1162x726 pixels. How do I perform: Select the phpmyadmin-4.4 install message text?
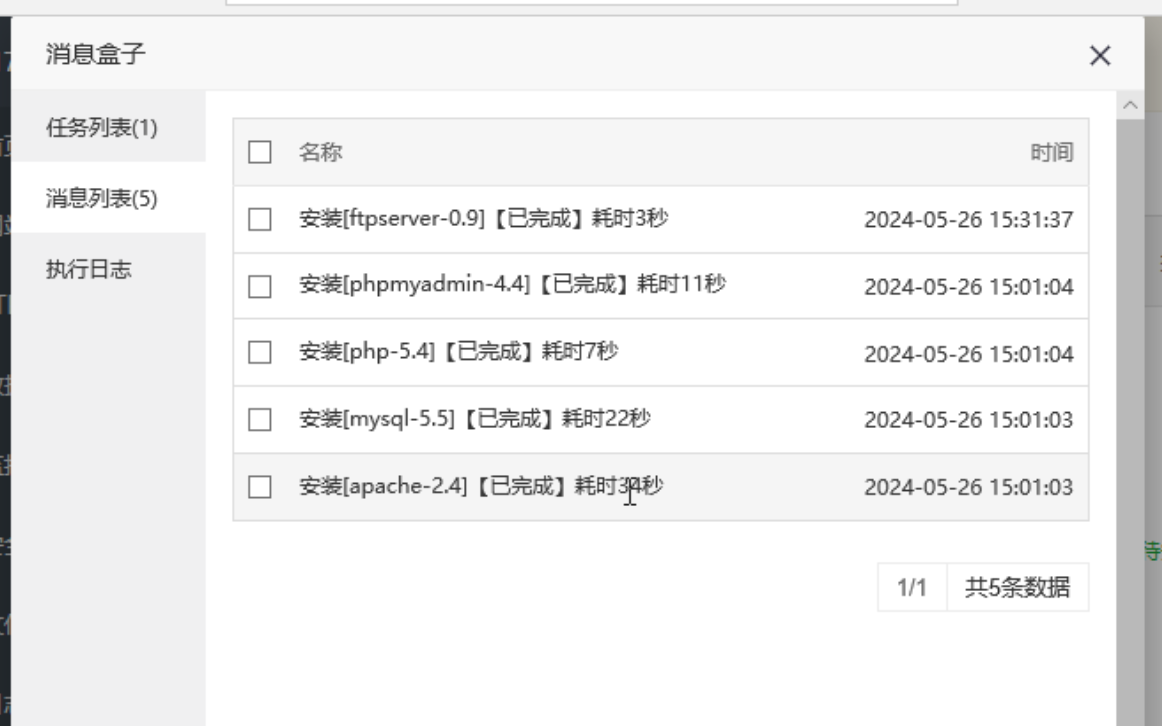click(513, 284)
